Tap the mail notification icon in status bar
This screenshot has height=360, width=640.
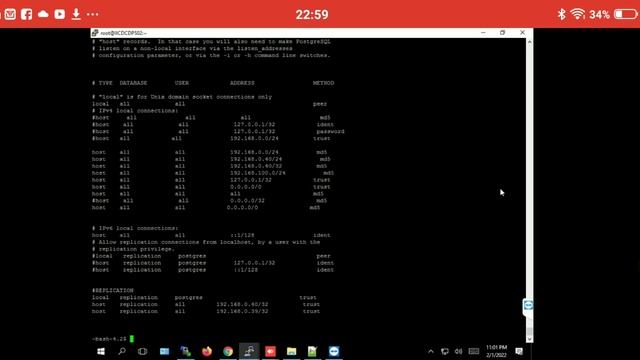[10, 14]
